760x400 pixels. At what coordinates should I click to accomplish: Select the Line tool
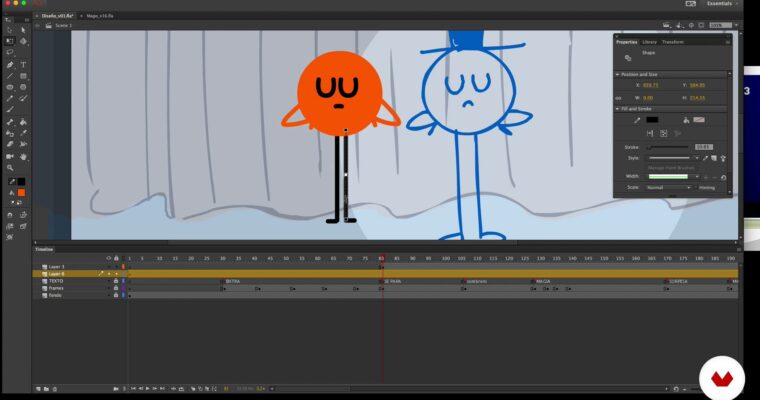[10, 76]
